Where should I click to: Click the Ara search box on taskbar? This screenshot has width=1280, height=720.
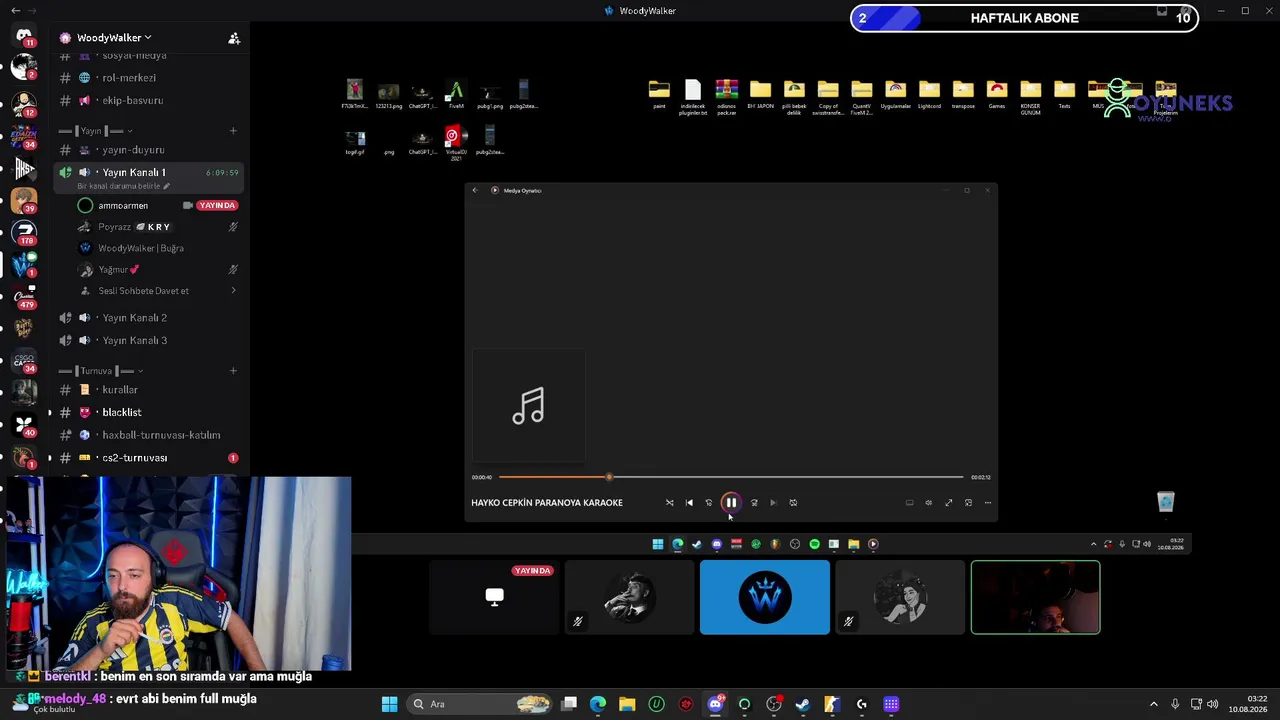pyautogui.click(x=480, y=704)
